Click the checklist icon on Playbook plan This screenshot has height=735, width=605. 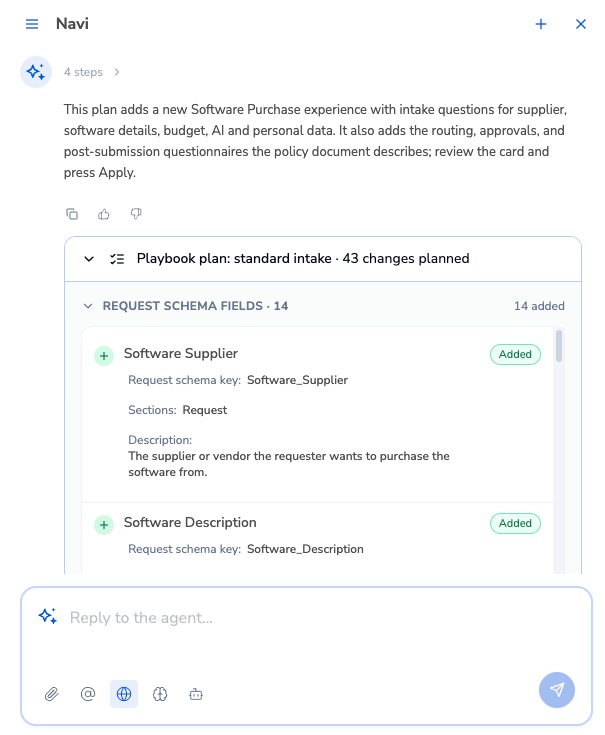tap(117, 259)
